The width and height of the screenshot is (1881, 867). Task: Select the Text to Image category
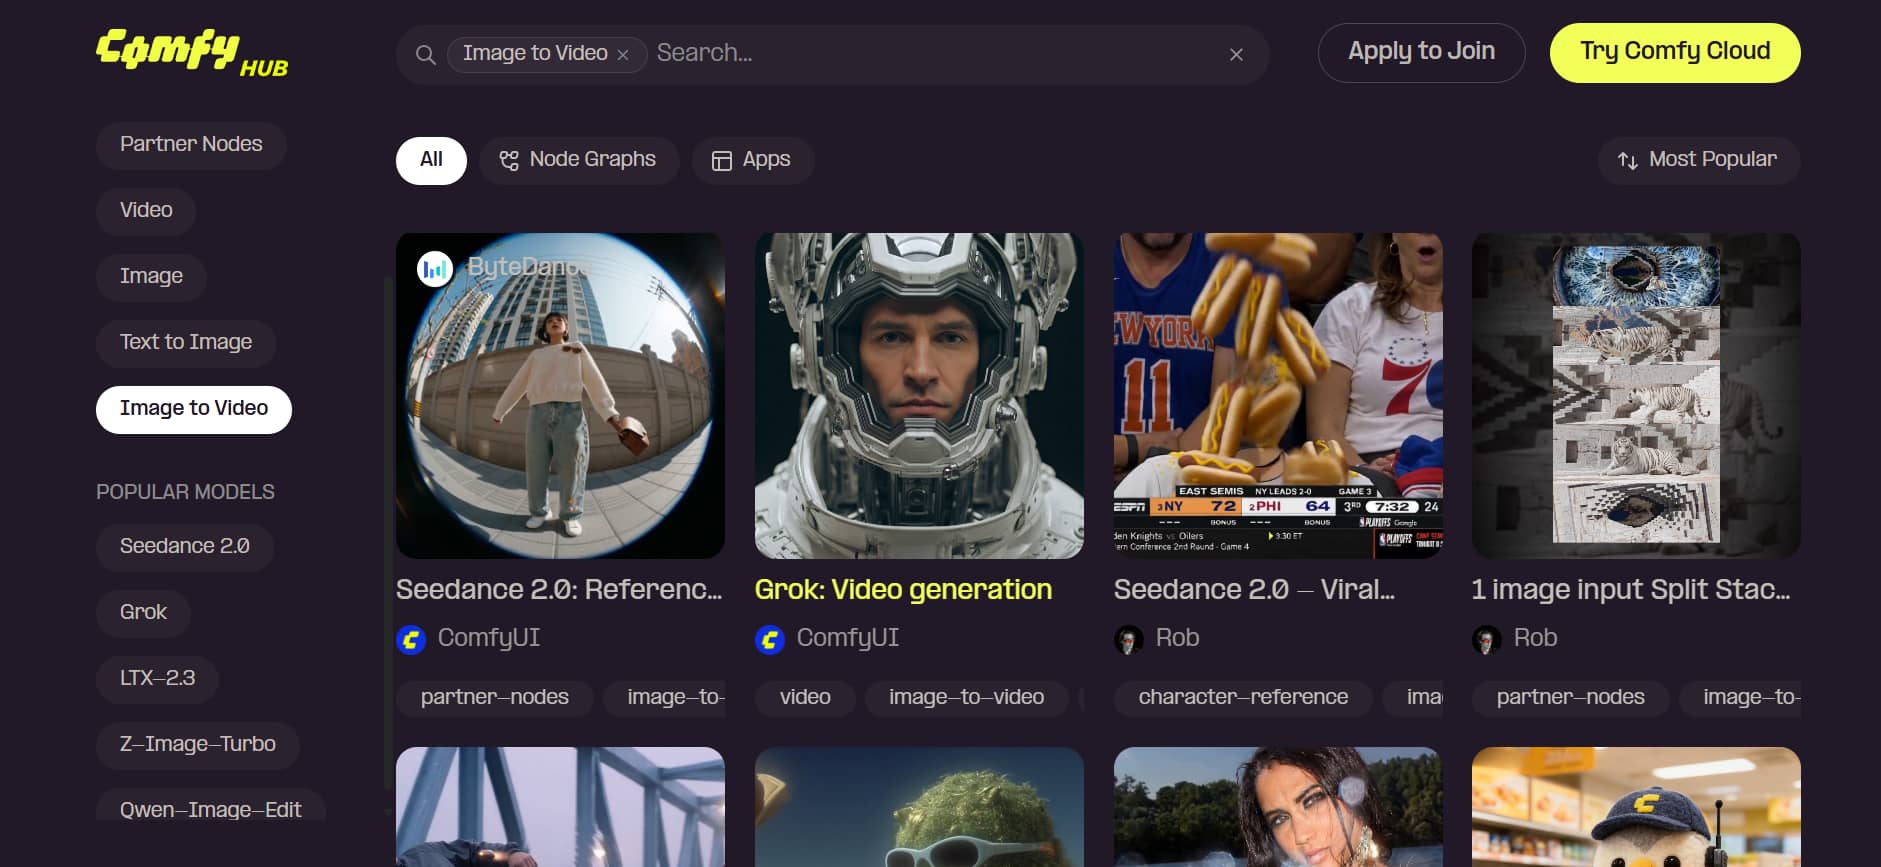[186, 342]
